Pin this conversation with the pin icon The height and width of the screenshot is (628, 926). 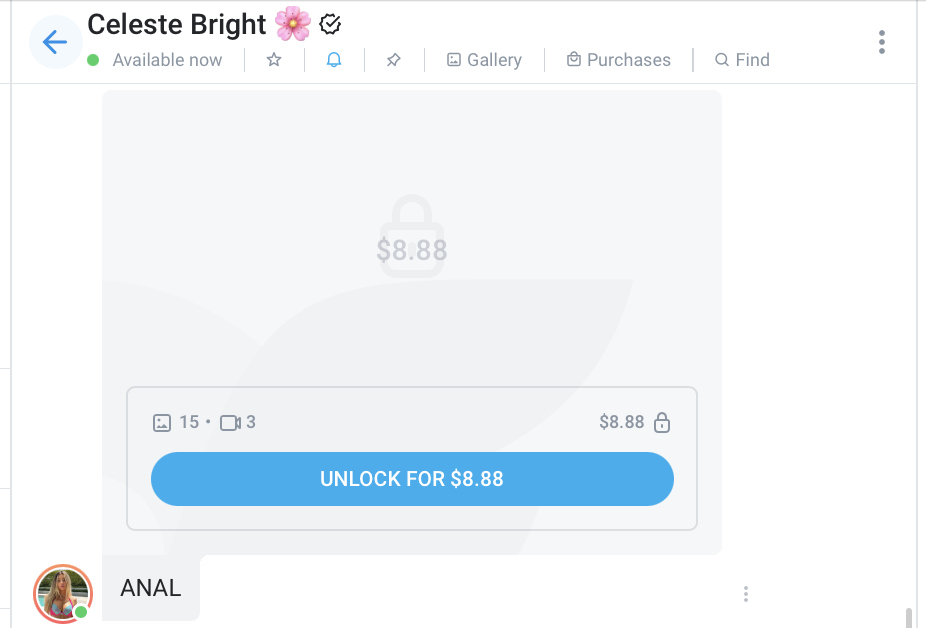[394, 60]
